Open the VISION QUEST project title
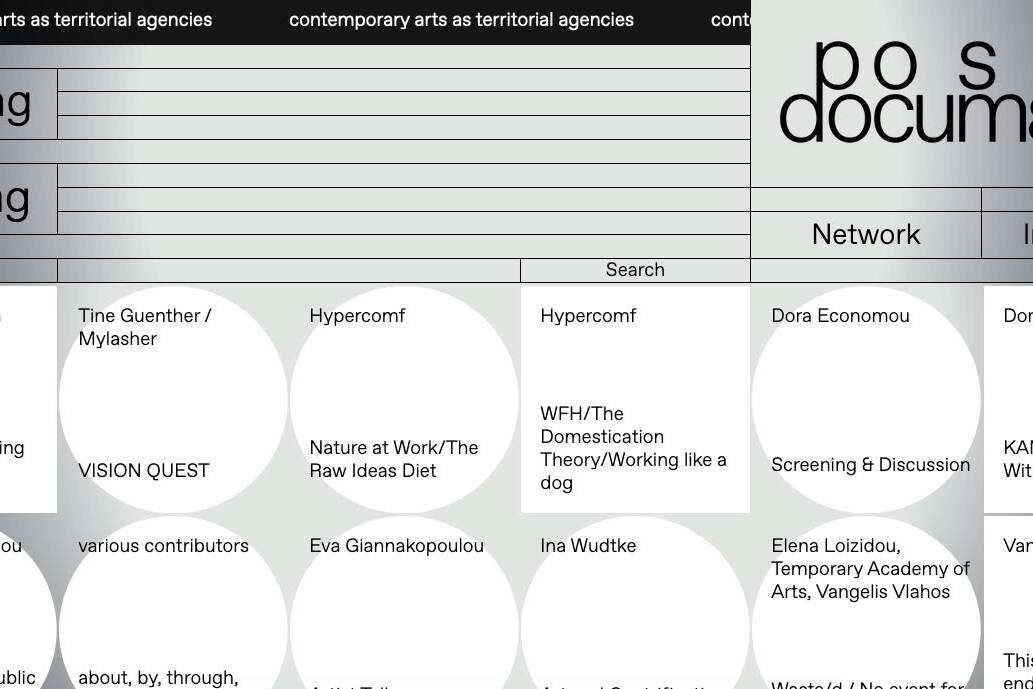 144,471
